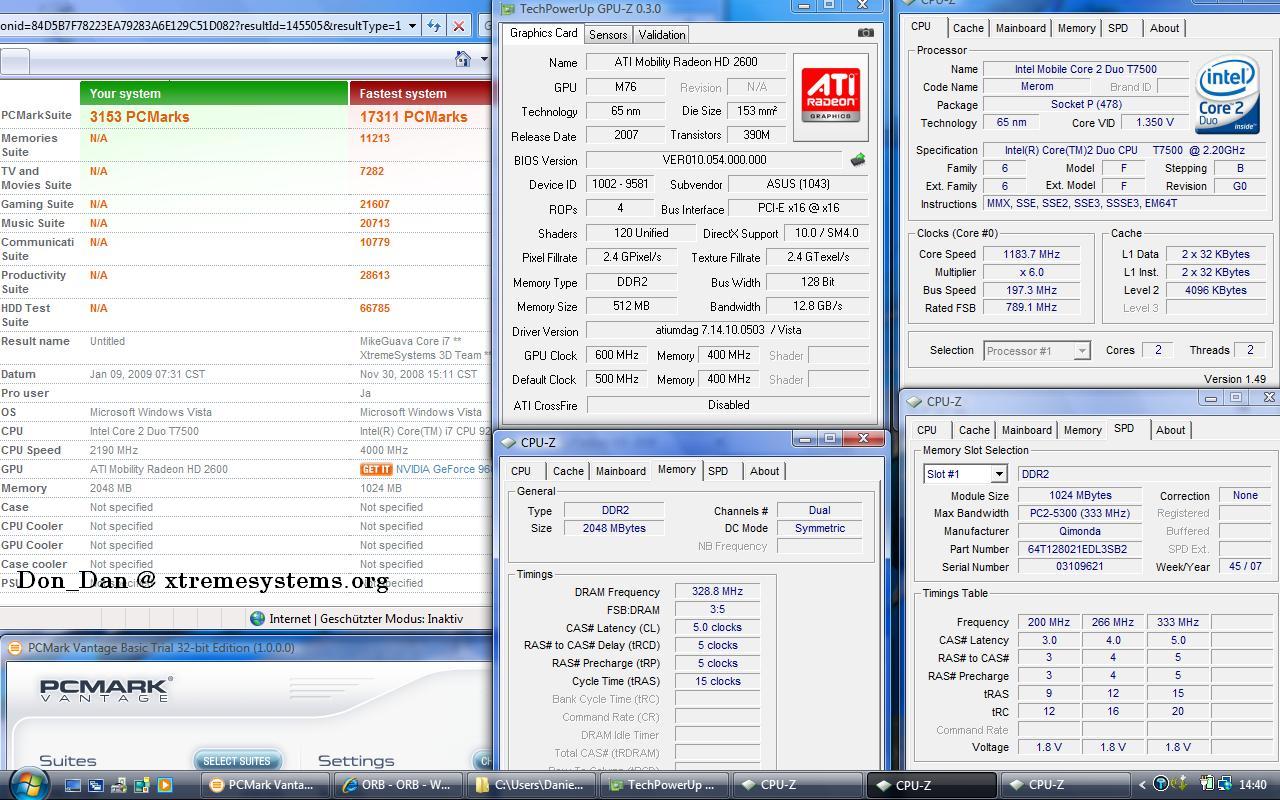The height and width of the screenshot is (800, 1280).
Task: Click the Driver Version 'atiumdag 7.14.10.0503' field
Action: pyautogui.click(x=727, y=330)
